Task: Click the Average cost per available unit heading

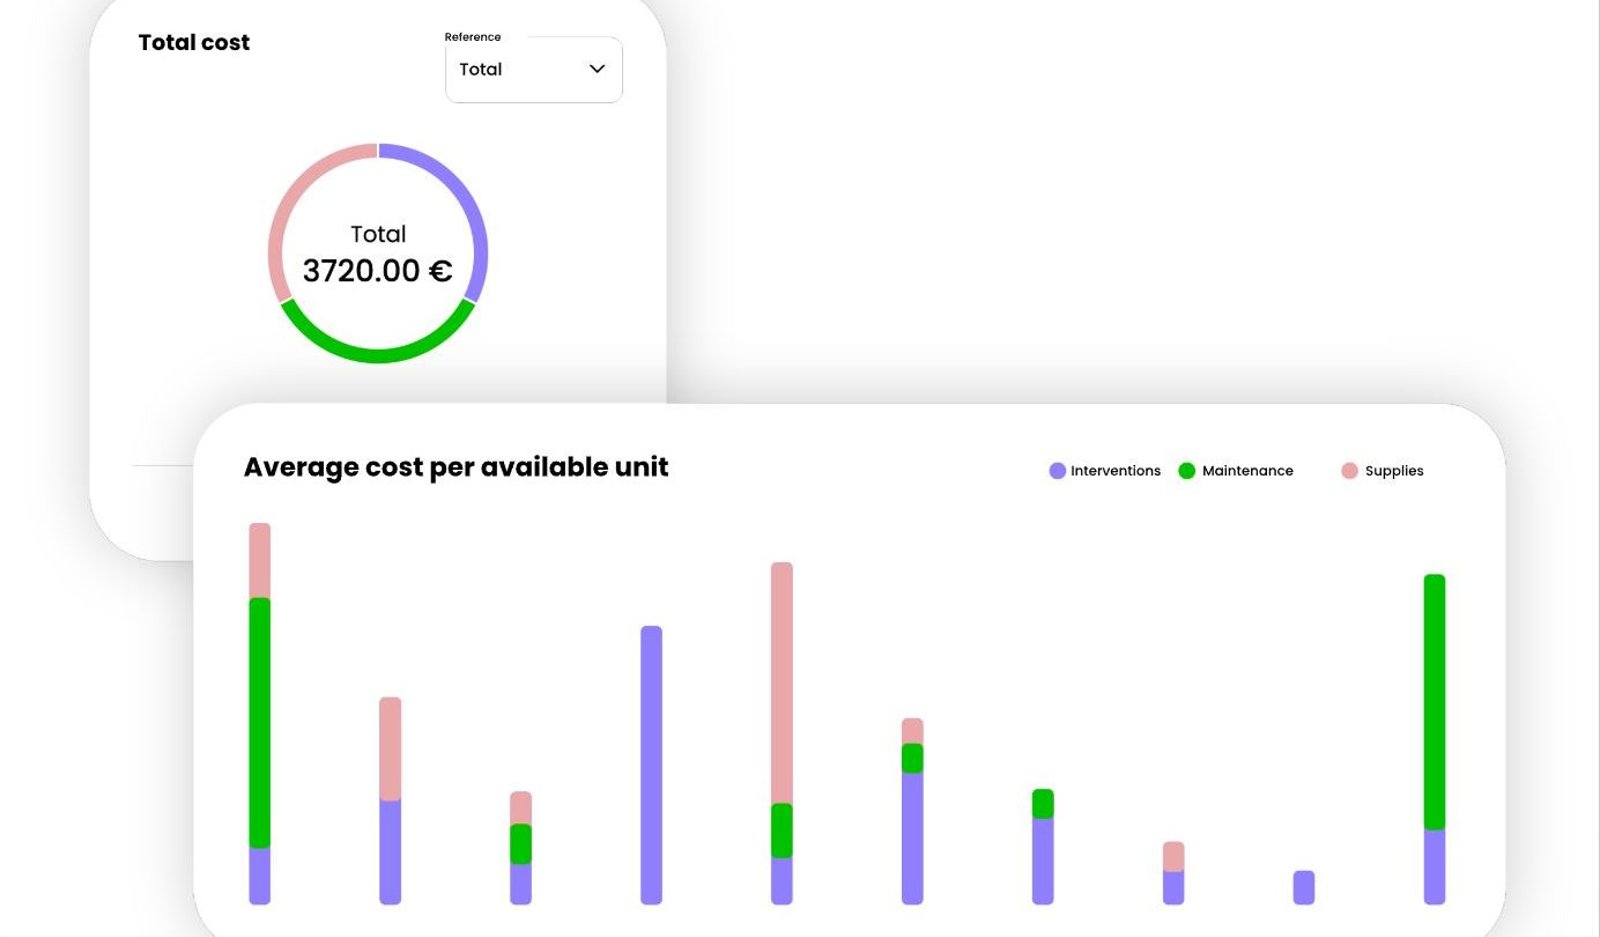Action: tap(456, 467)
